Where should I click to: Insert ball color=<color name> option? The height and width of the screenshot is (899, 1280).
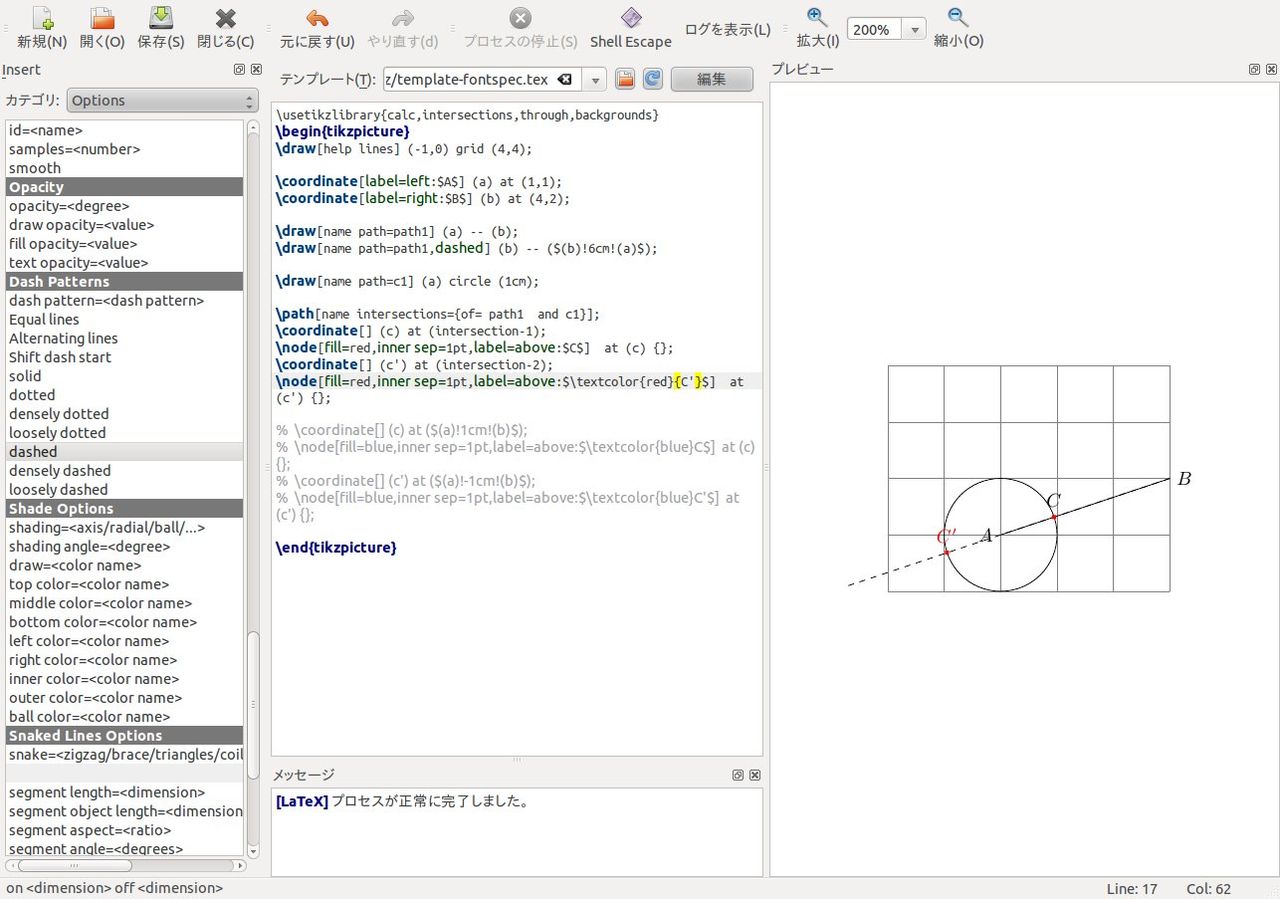[125, 717]
